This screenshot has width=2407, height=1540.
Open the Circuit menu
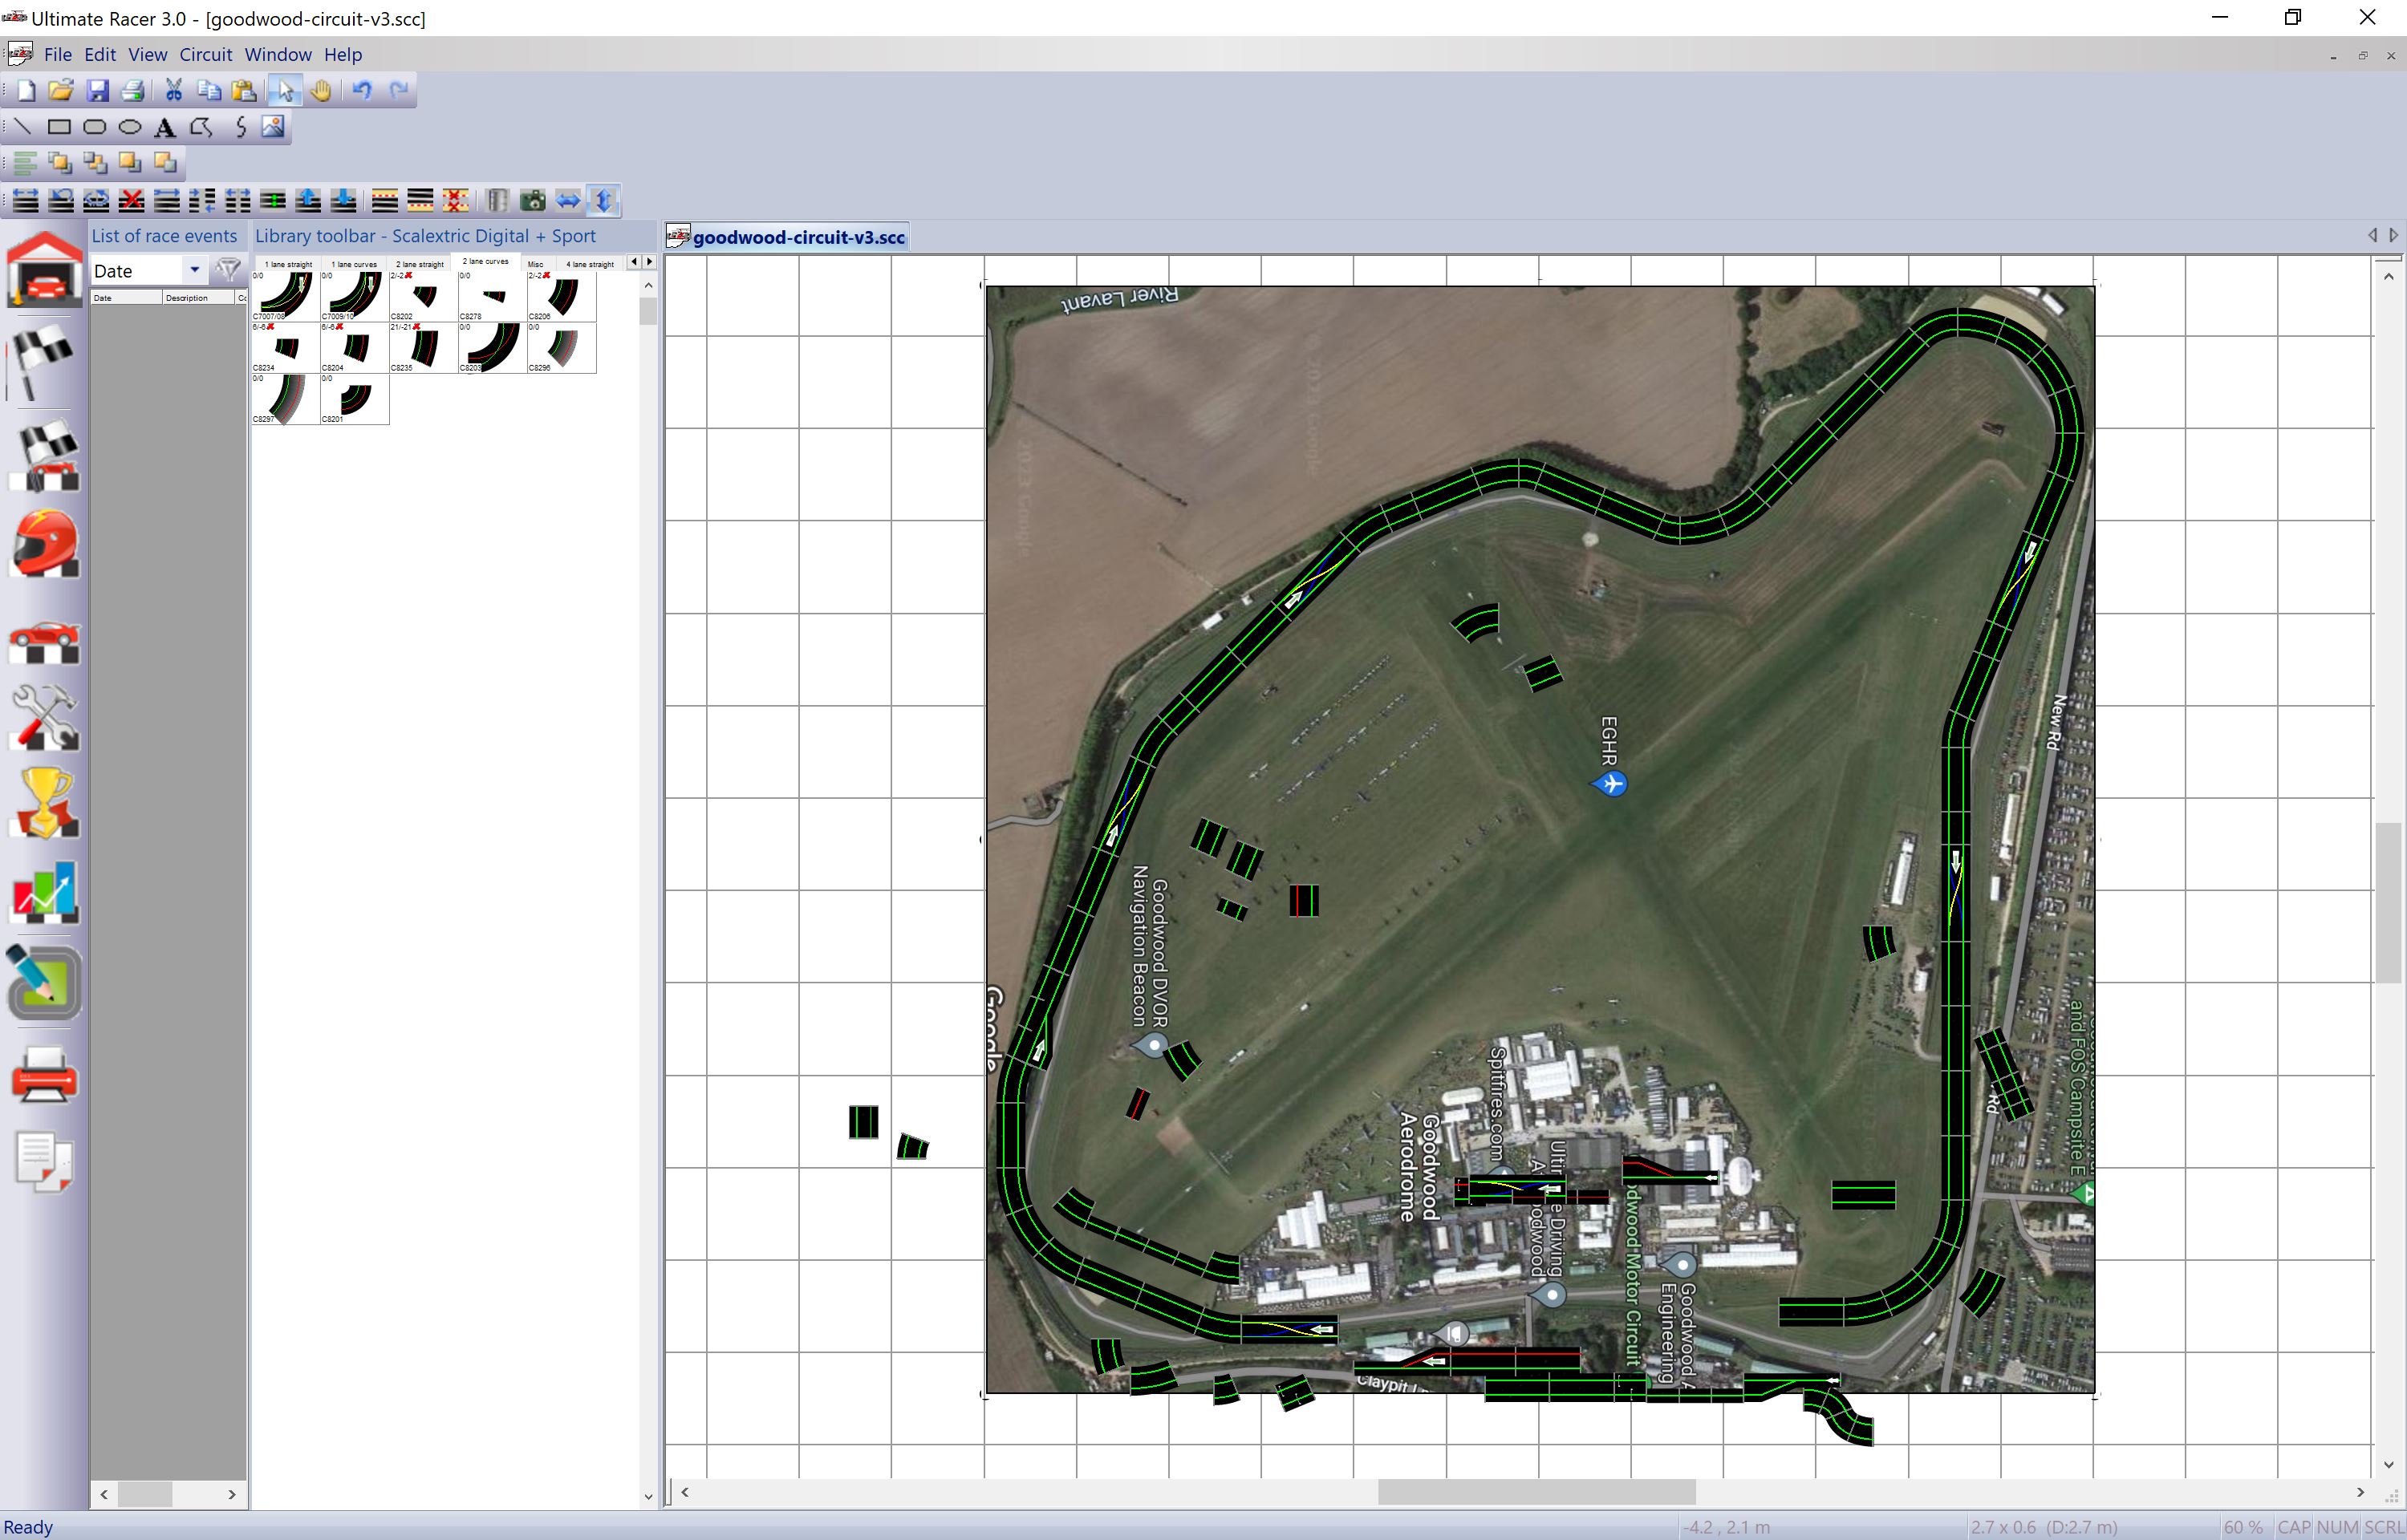click(205, 55)
